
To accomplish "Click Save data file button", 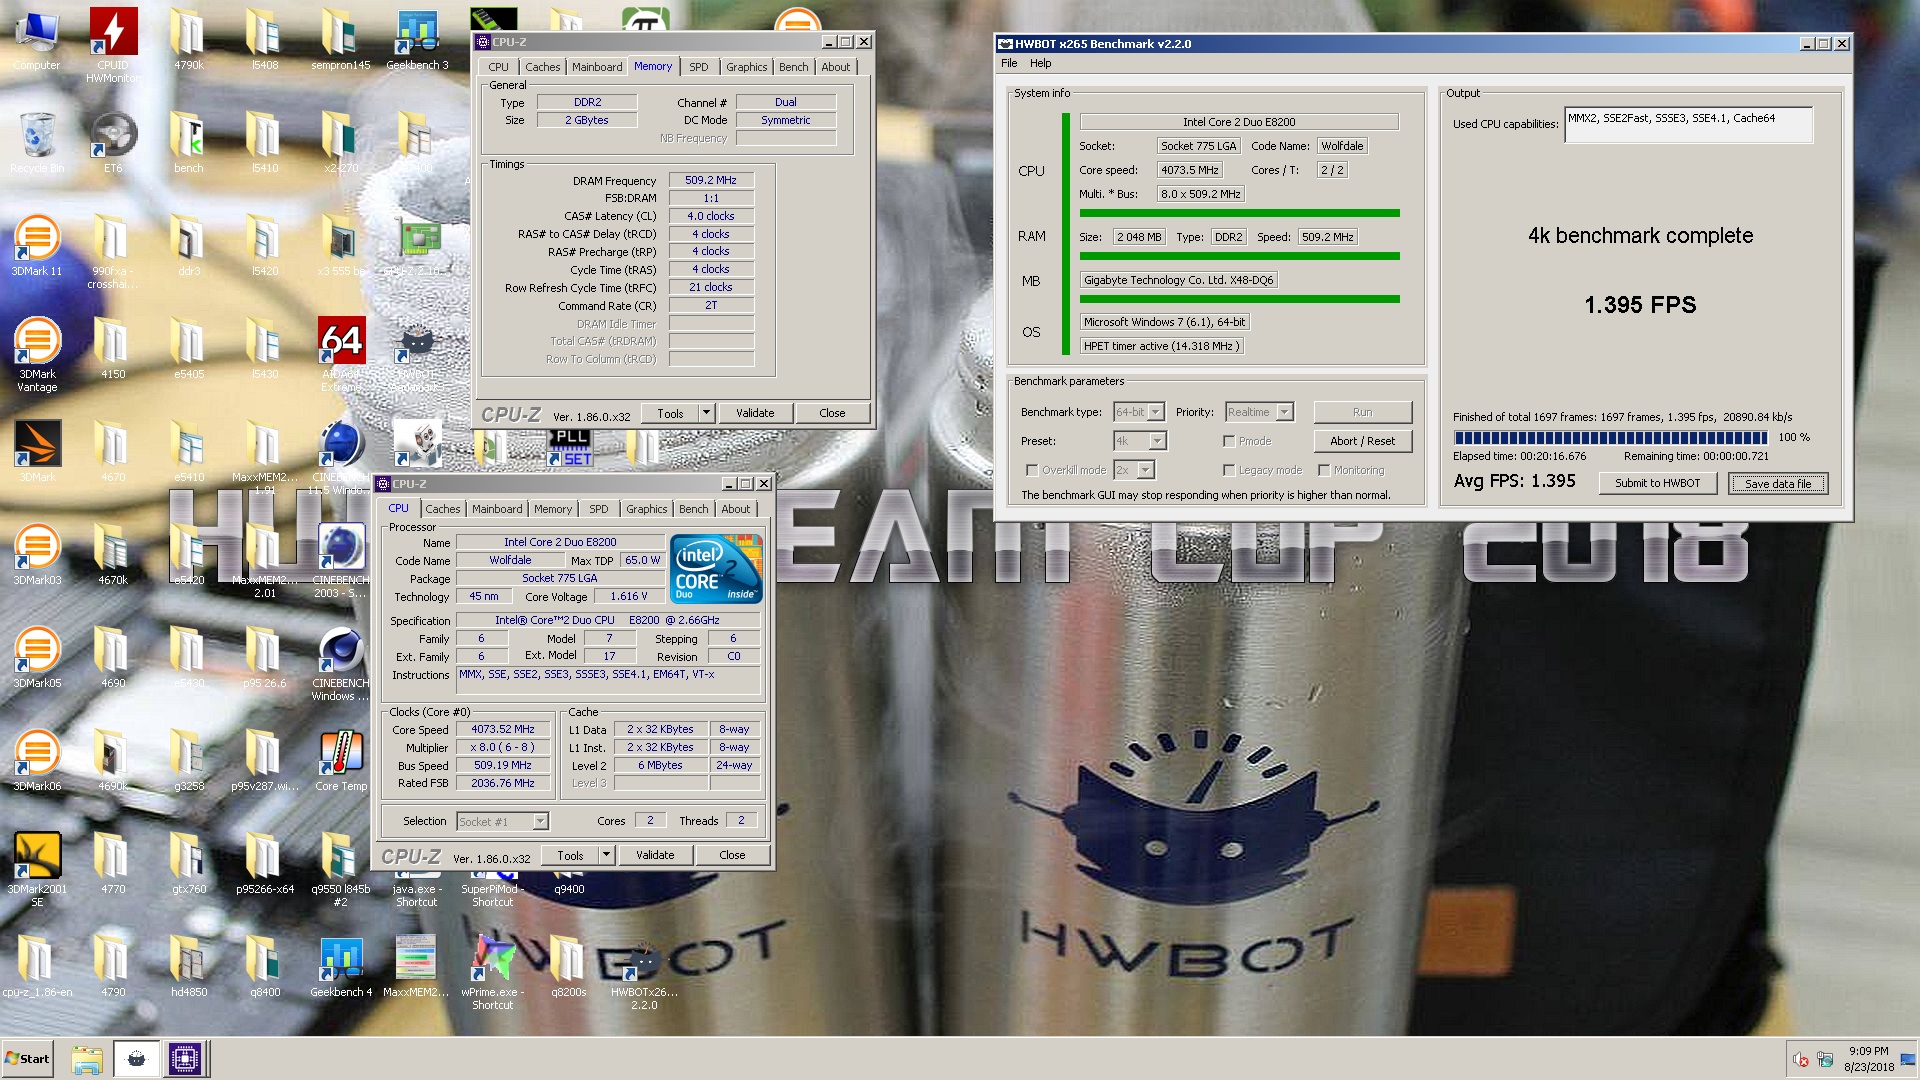I will (x=1778, y=483).
